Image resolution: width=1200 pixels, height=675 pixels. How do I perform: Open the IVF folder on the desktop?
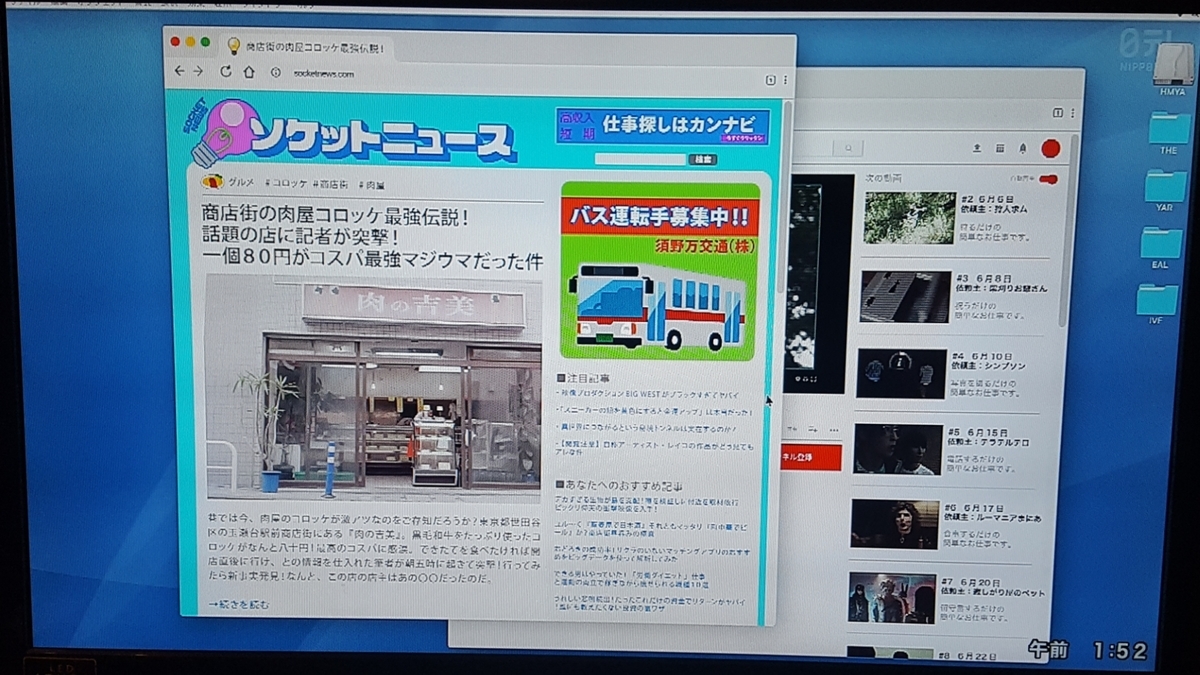(x=1157, y=305)
